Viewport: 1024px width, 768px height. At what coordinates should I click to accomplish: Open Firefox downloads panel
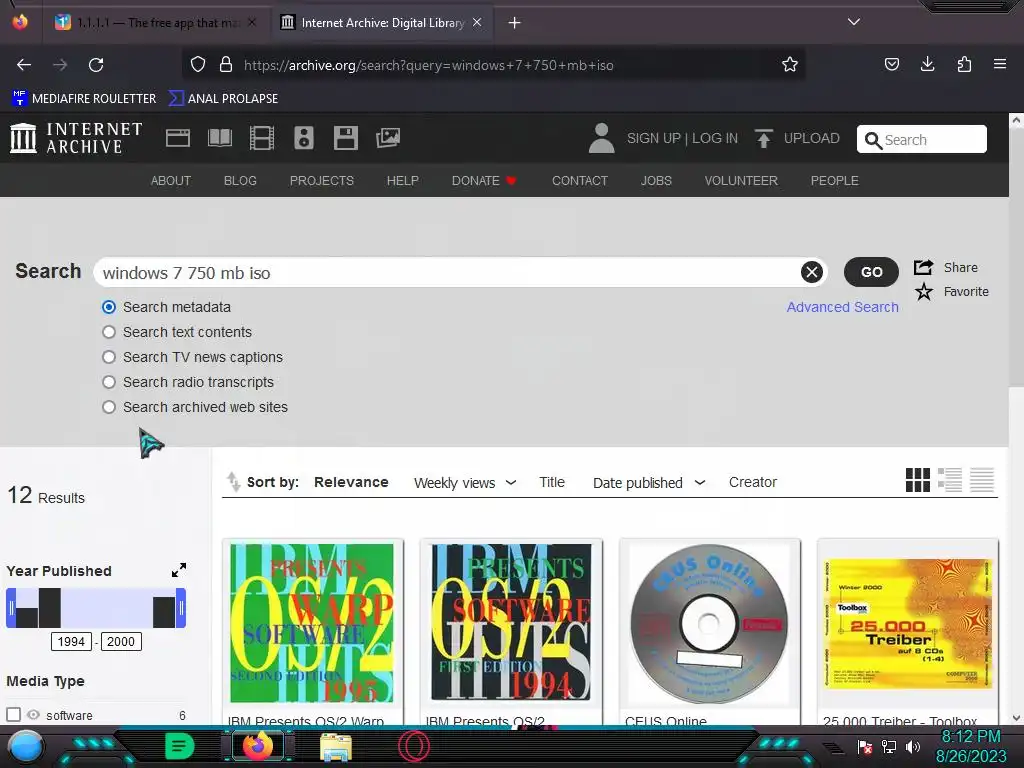coord(927,64)
